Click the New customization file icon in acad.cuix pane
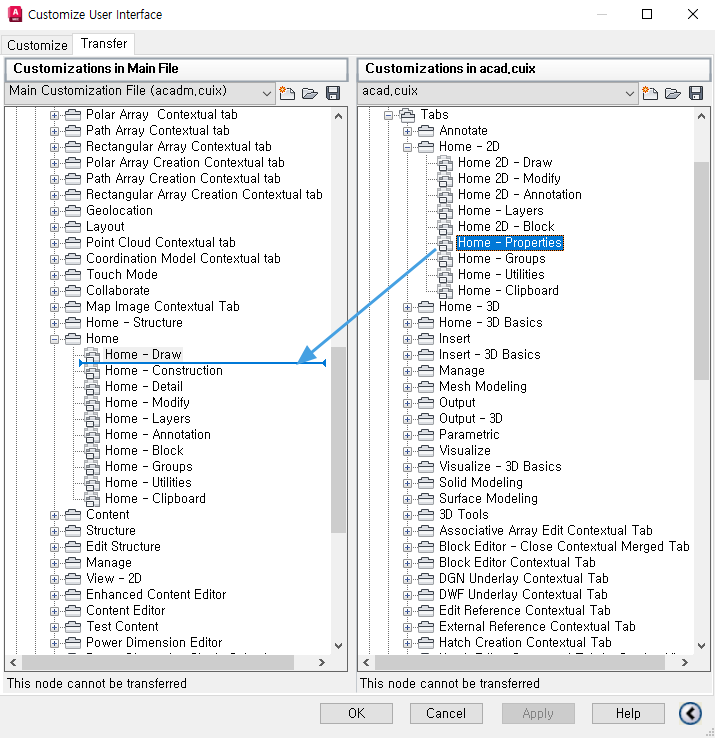This screenshot has width=715, height=738. click(x=650, y=93)
